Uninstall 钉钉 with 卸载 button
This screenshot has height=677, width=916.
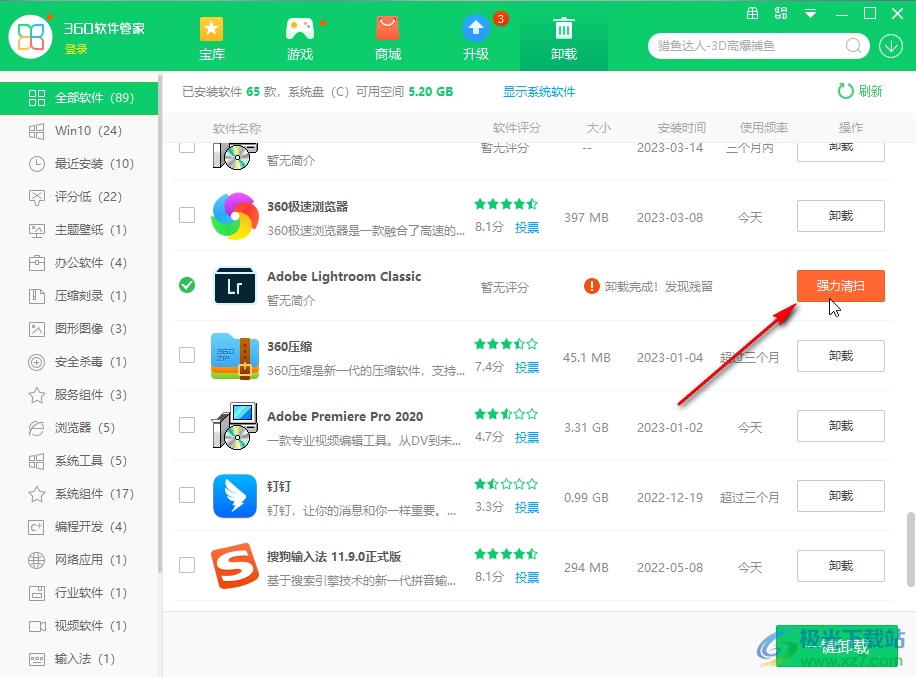coord(841,496)
